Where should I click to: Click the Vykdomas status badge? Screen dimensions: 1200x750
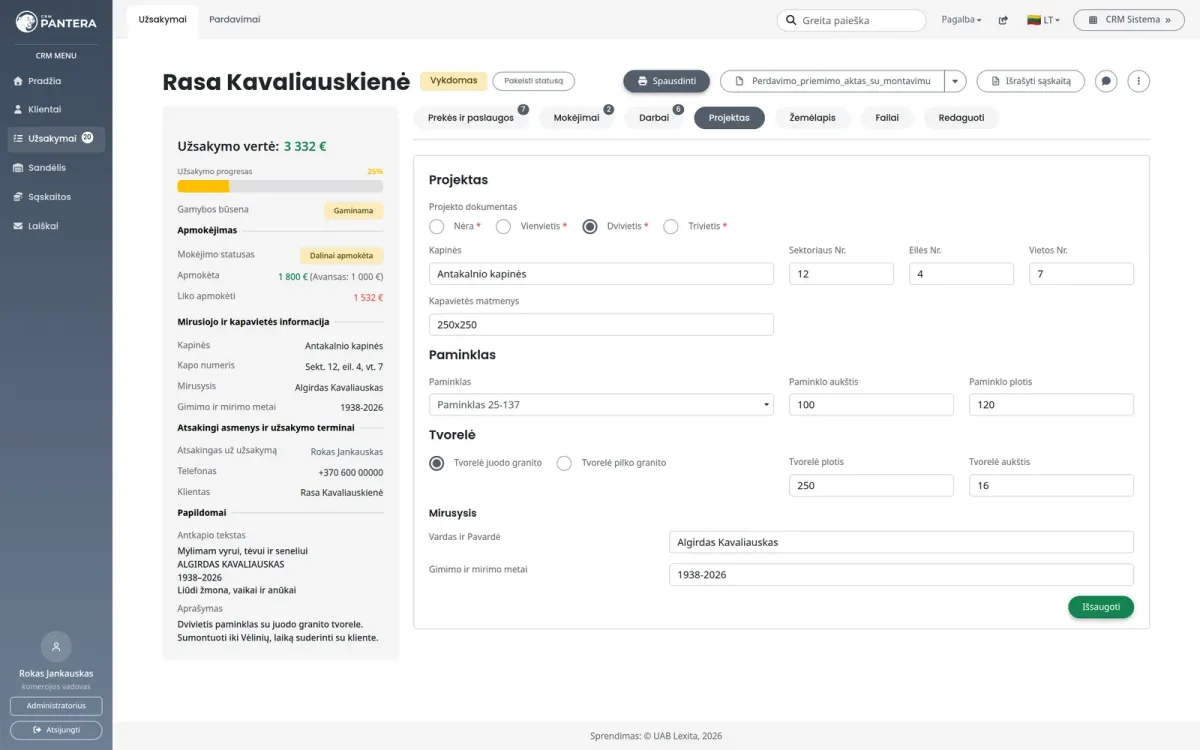point(454,81)
